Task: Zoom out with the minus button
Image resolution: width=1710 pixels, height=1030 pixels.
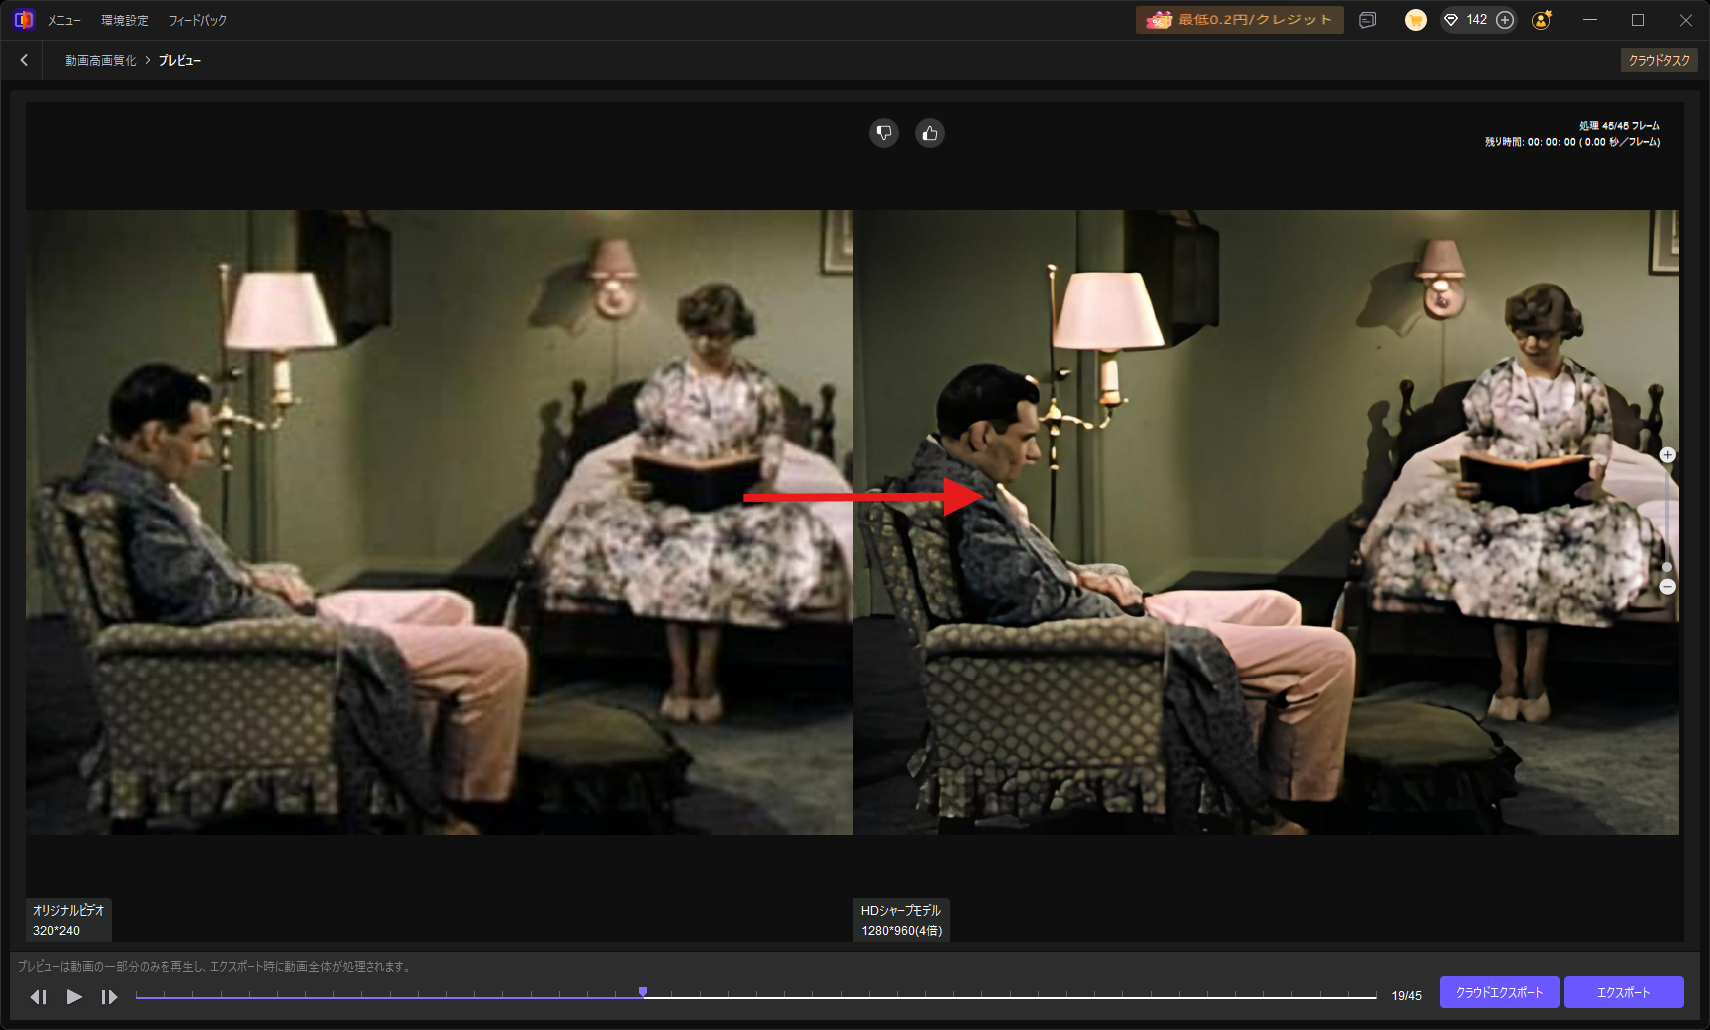Action: coord(1667,587)
